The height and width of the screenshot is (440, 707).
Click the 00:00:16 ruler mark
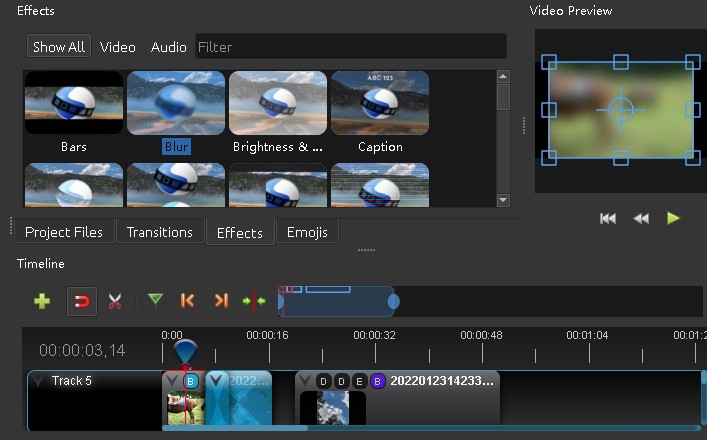[267, 335]
